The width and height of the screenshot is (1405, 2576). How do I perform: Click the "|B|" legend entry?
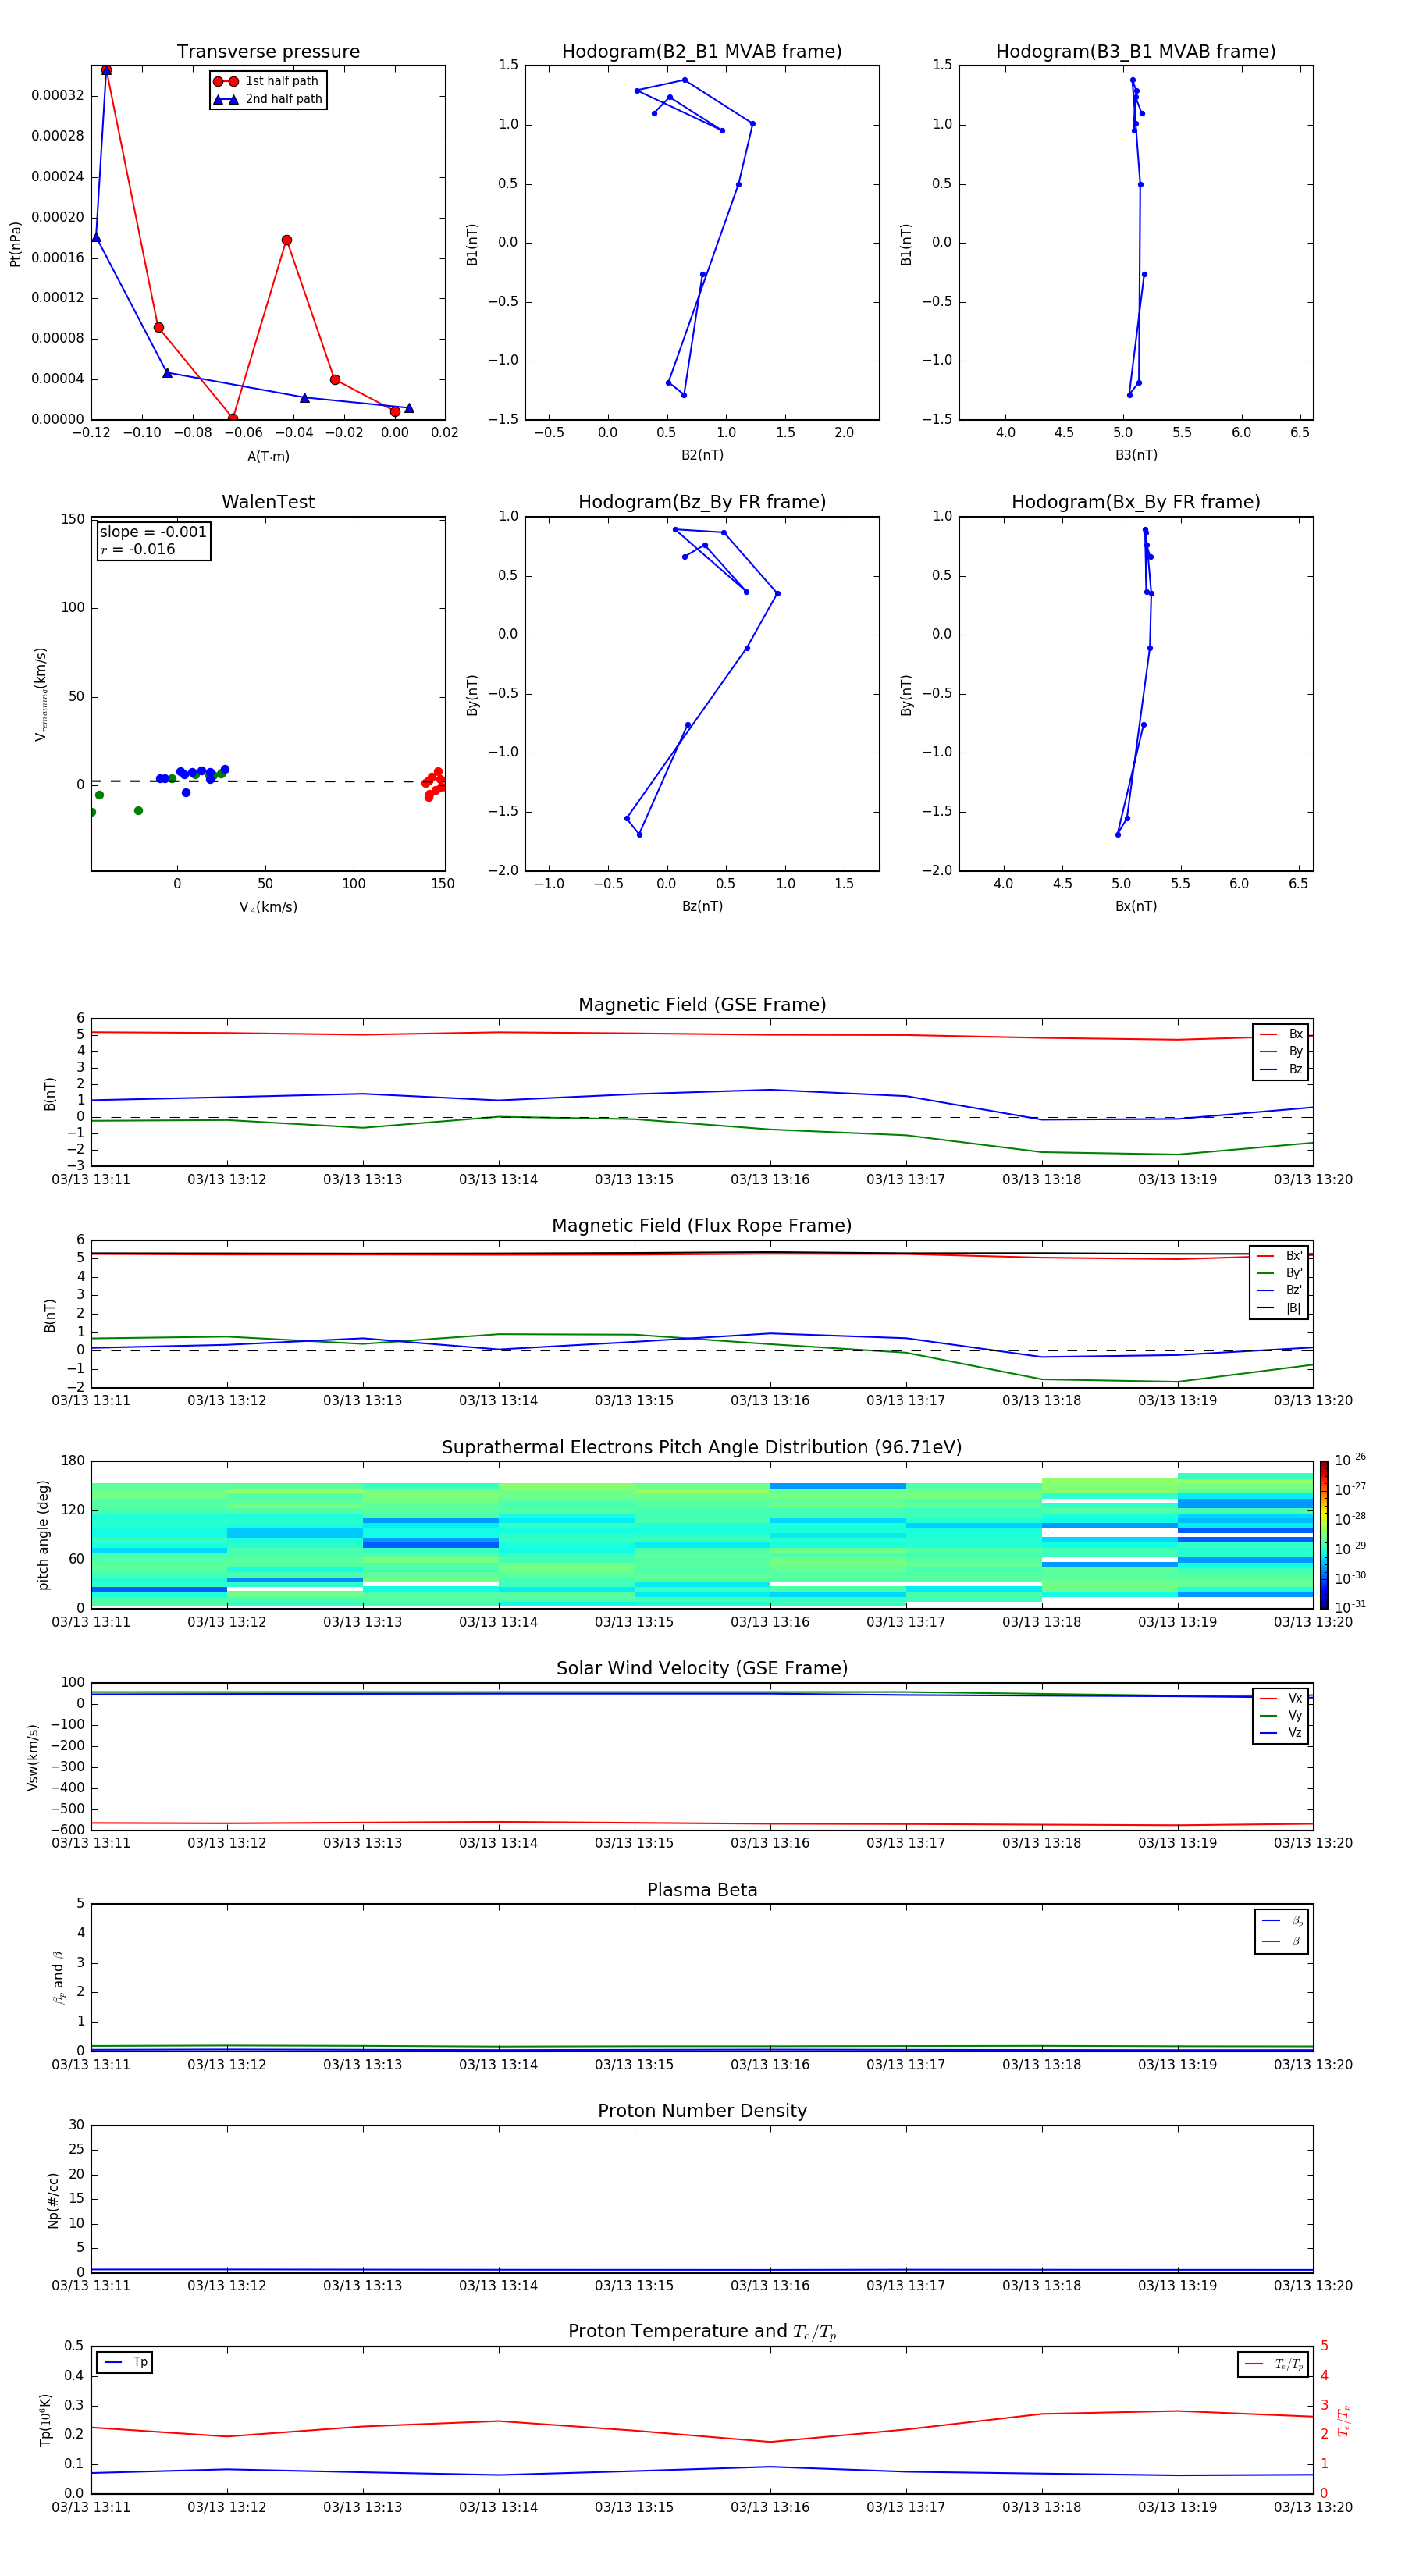[x=1280, y=1308]
